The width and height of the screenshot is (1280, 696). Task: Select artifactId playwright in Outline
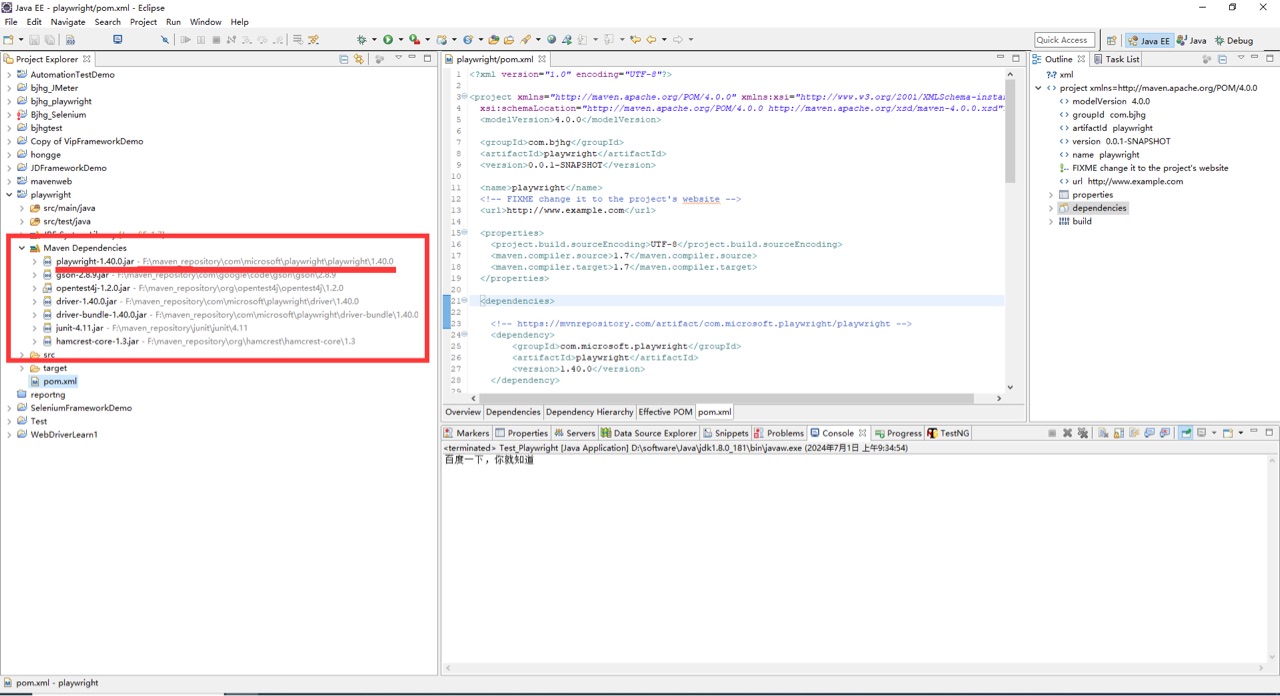click(x=1105, y=128)
